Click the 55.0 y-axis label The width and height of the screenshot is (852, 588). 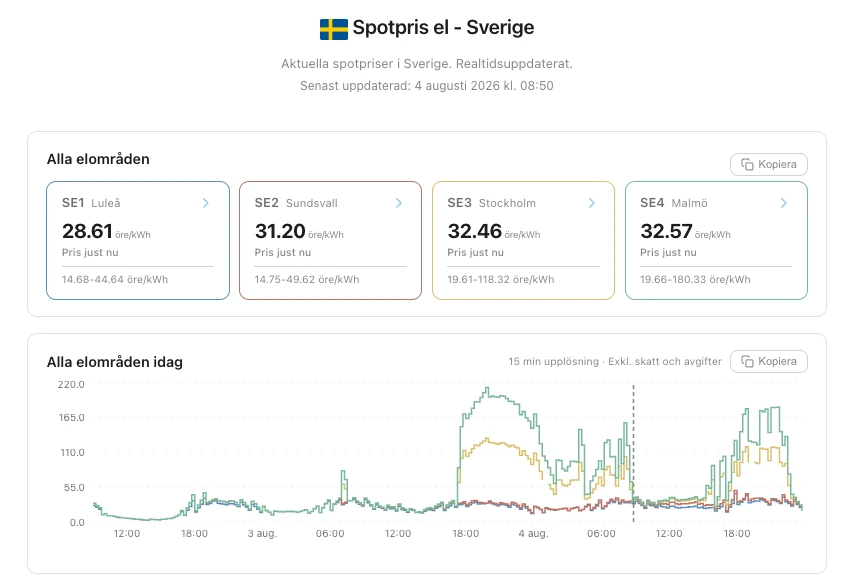pyautogui.click(x=74, y=487)
